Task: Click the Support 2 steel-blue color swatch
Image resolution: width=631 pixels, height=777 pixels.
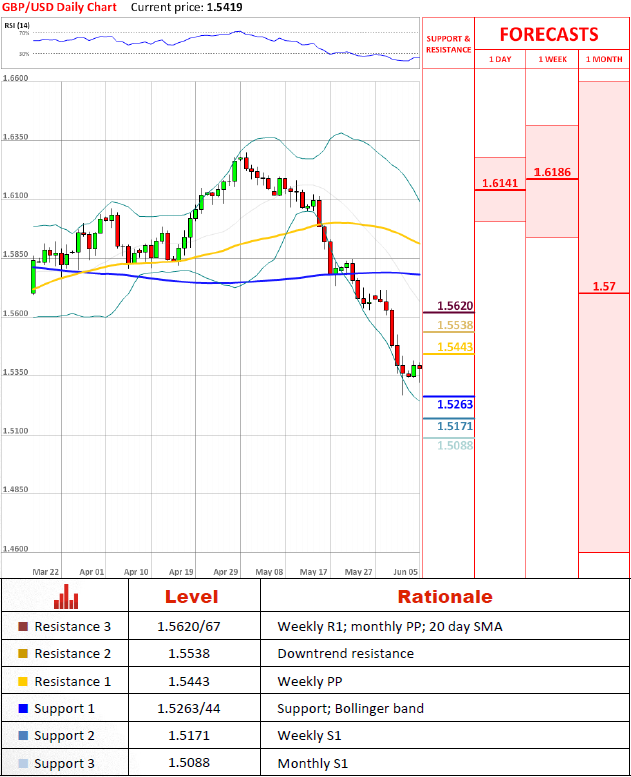Action: click(x=23, y=736)
